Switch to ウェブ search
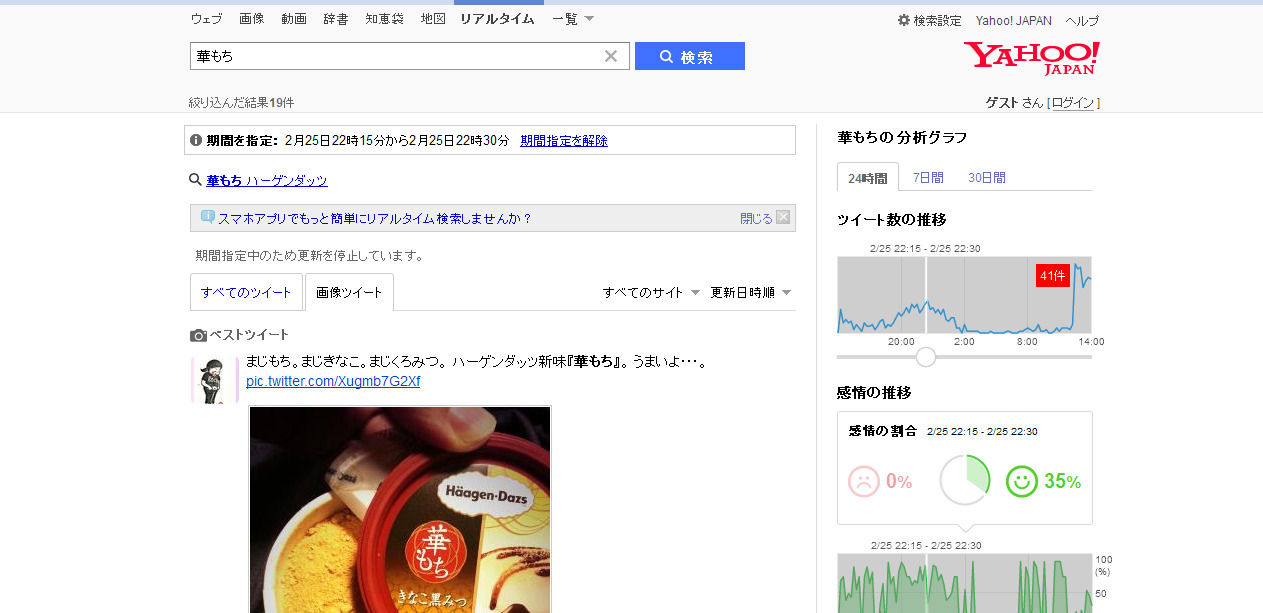The image size is (1263, 613). point(206,18)
